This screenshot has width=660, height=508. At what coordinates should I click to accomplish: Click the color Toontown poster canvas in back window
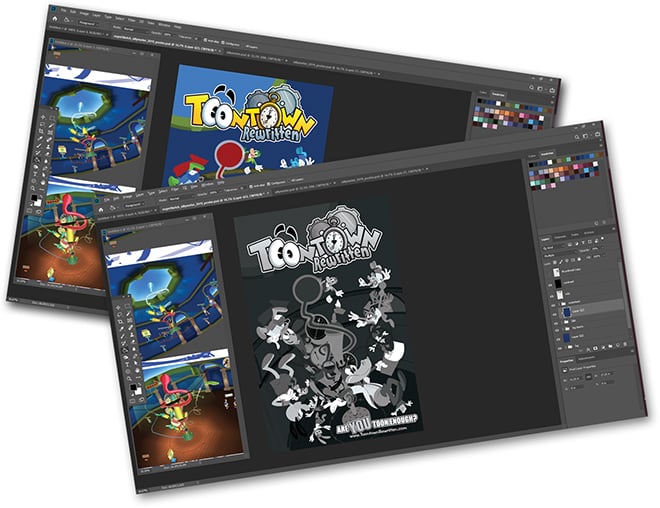(x=248, y=126)
